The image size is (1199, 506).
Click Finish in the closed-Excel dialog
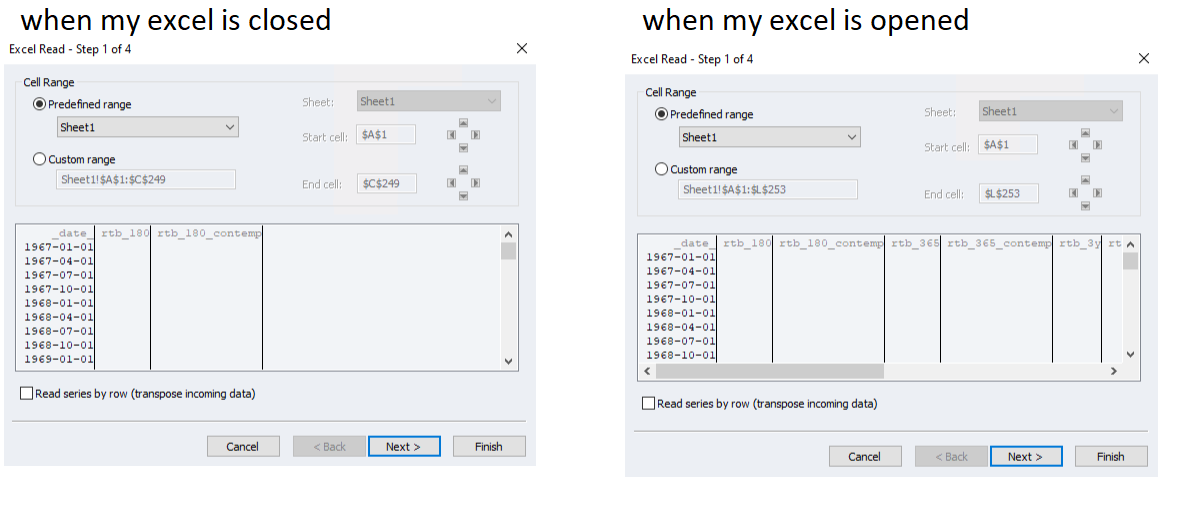(489, 446)
